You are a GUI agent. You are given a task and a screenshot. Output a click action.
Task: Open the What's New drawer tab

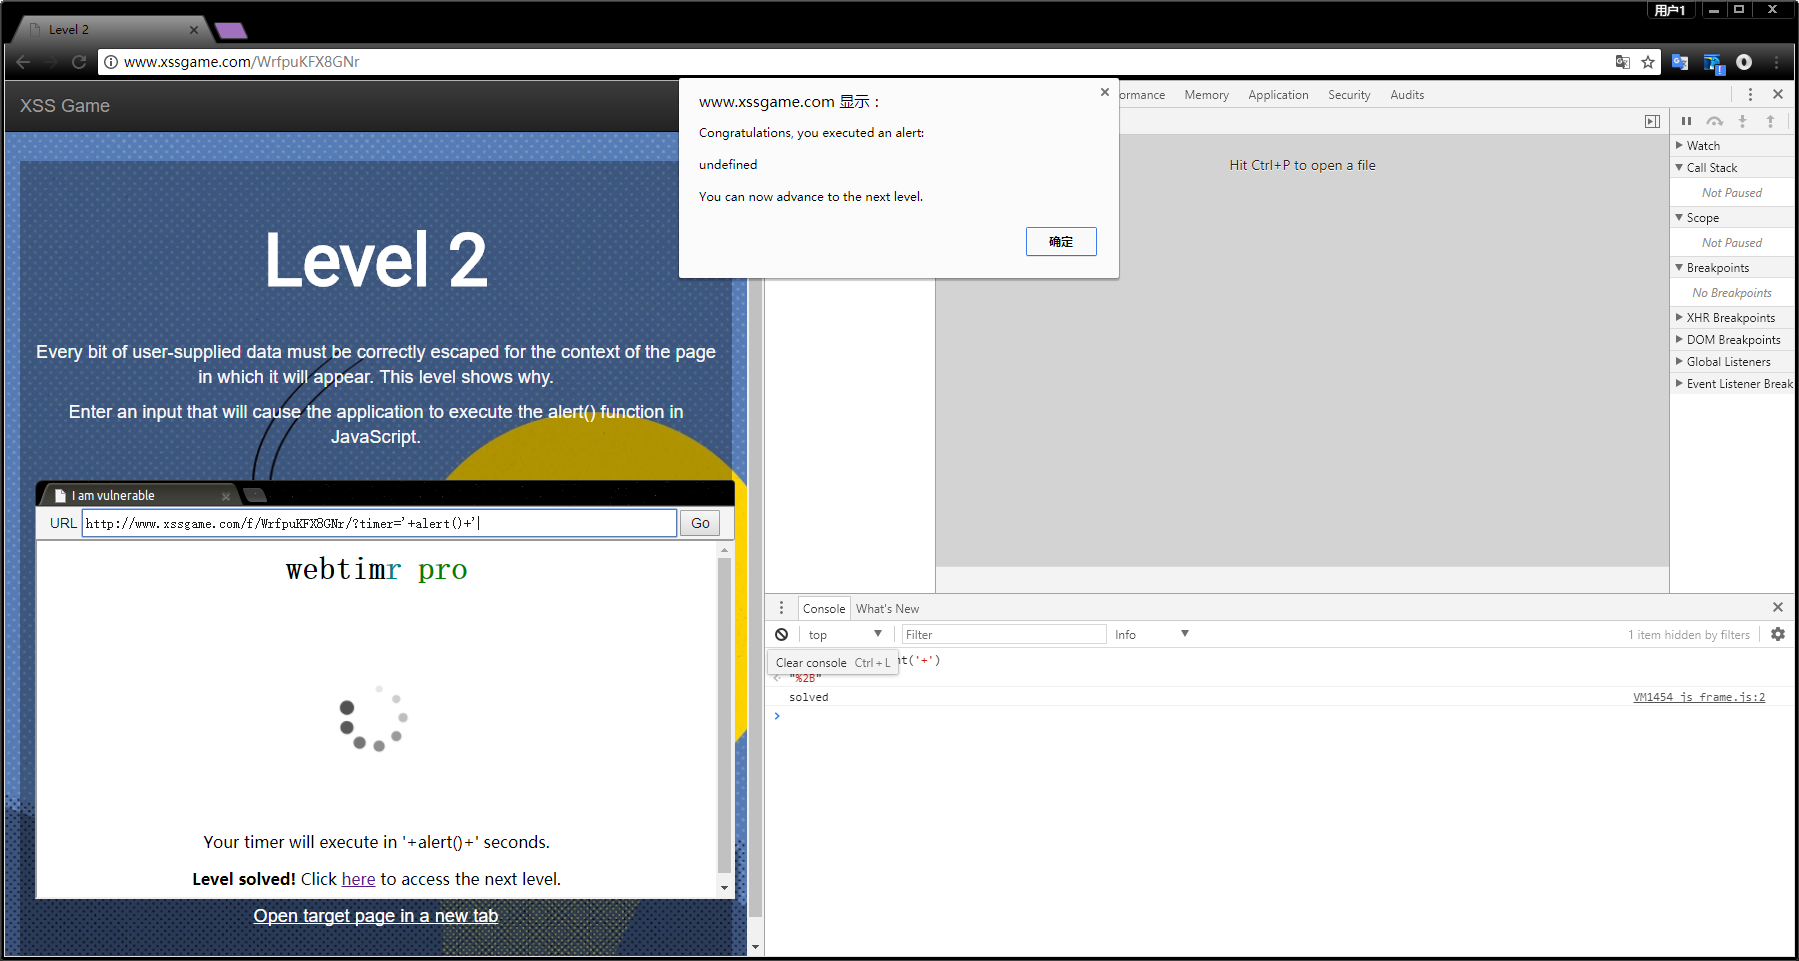[x=886, y=608]
